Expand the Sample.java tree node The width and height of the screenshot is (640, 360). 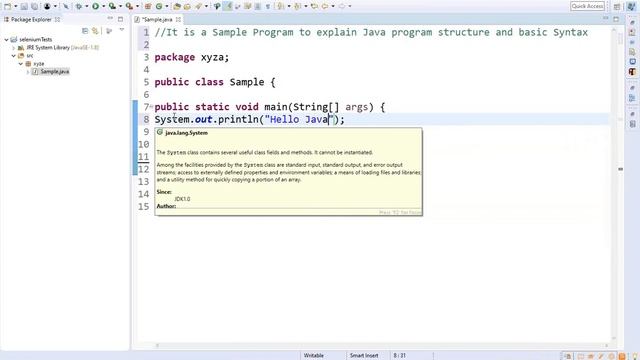[x=28, y=72]
